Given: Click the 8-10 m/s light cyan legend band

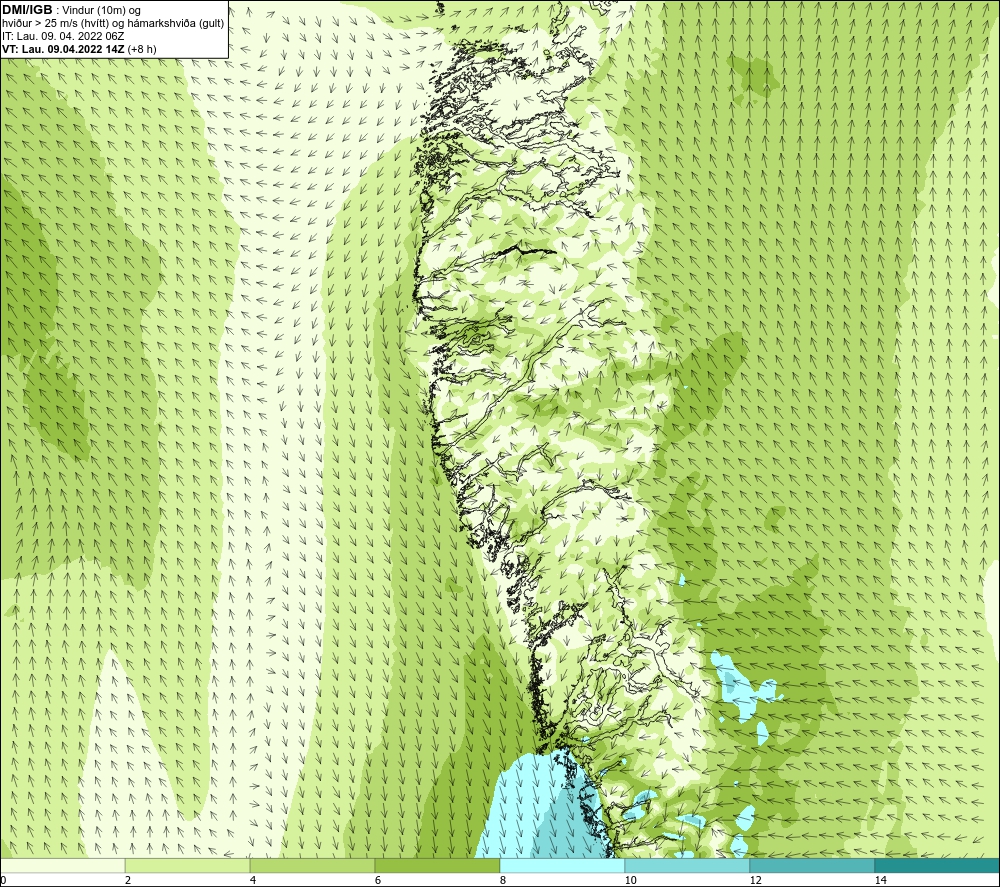Looking at the screenshot, I should pos(562,865).
